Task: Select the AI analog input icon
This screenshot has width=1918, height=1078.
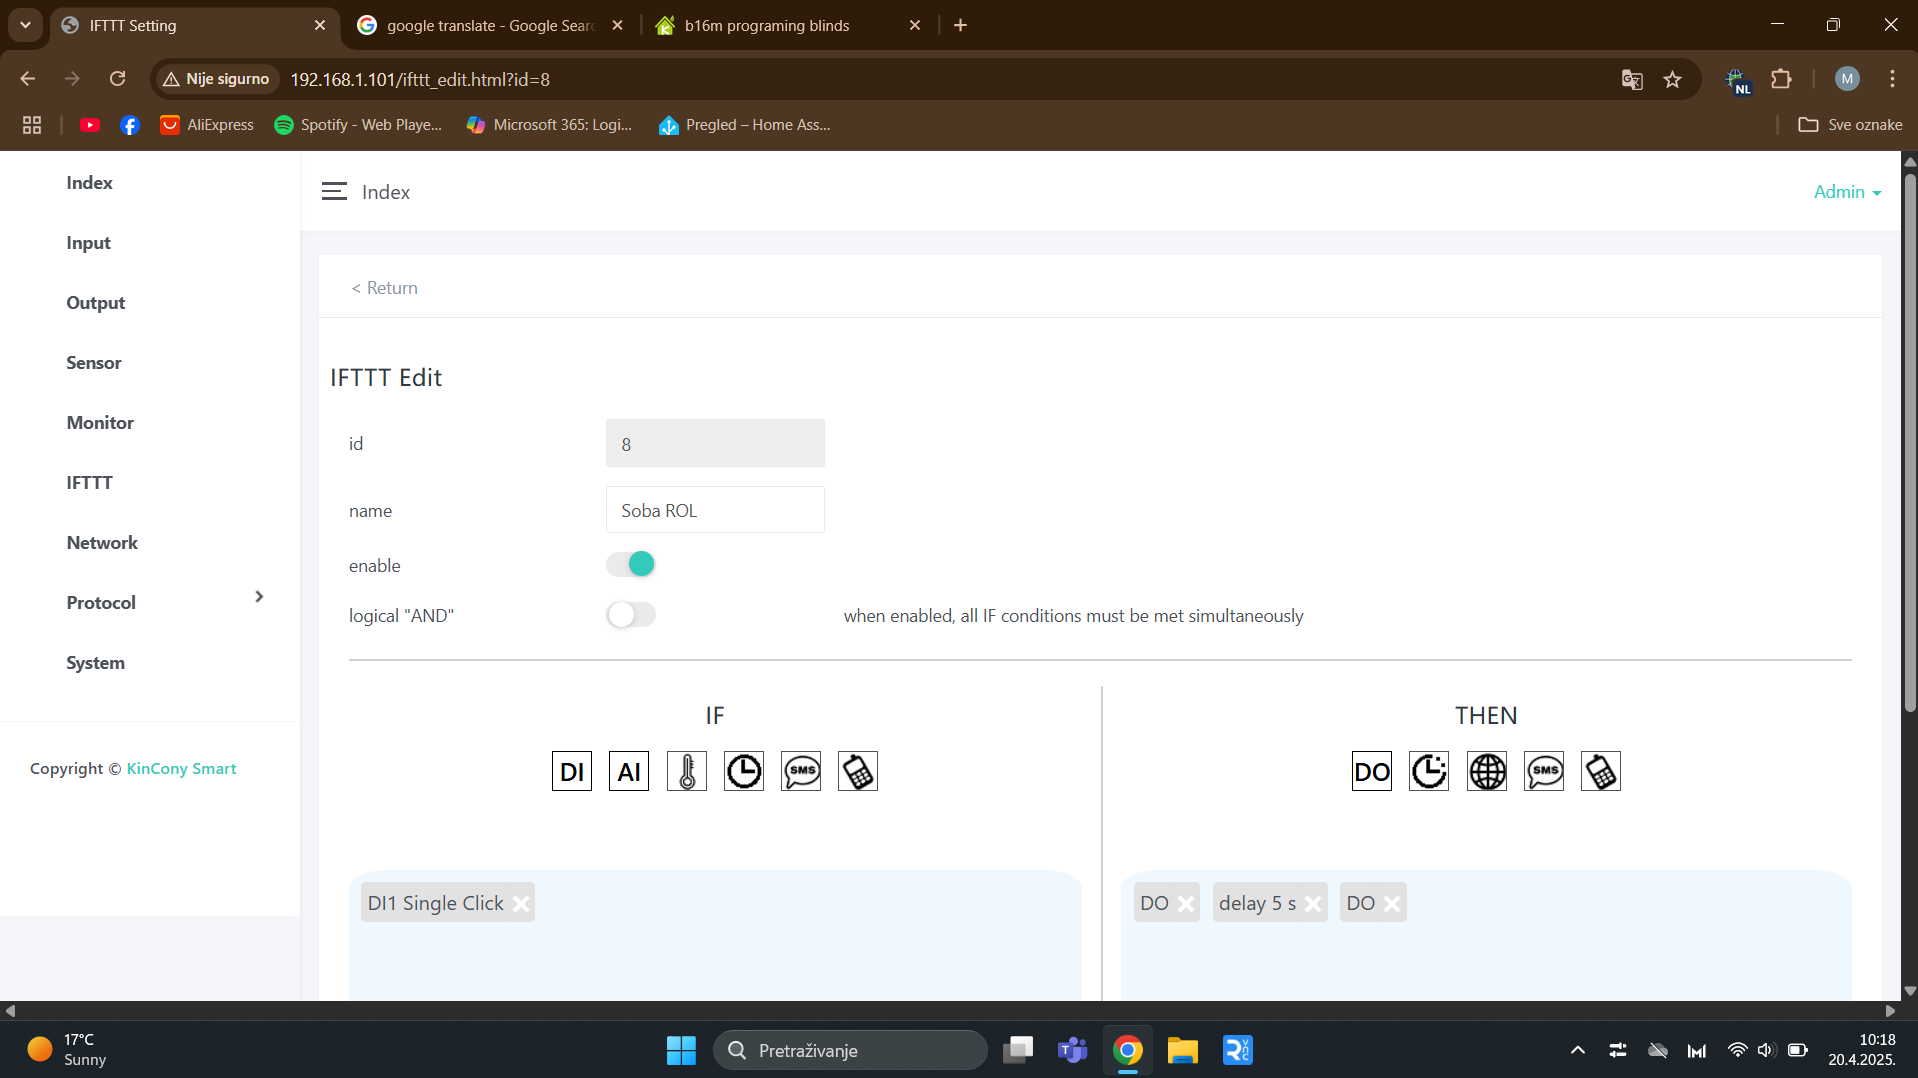Action: [x=628, y=771]
